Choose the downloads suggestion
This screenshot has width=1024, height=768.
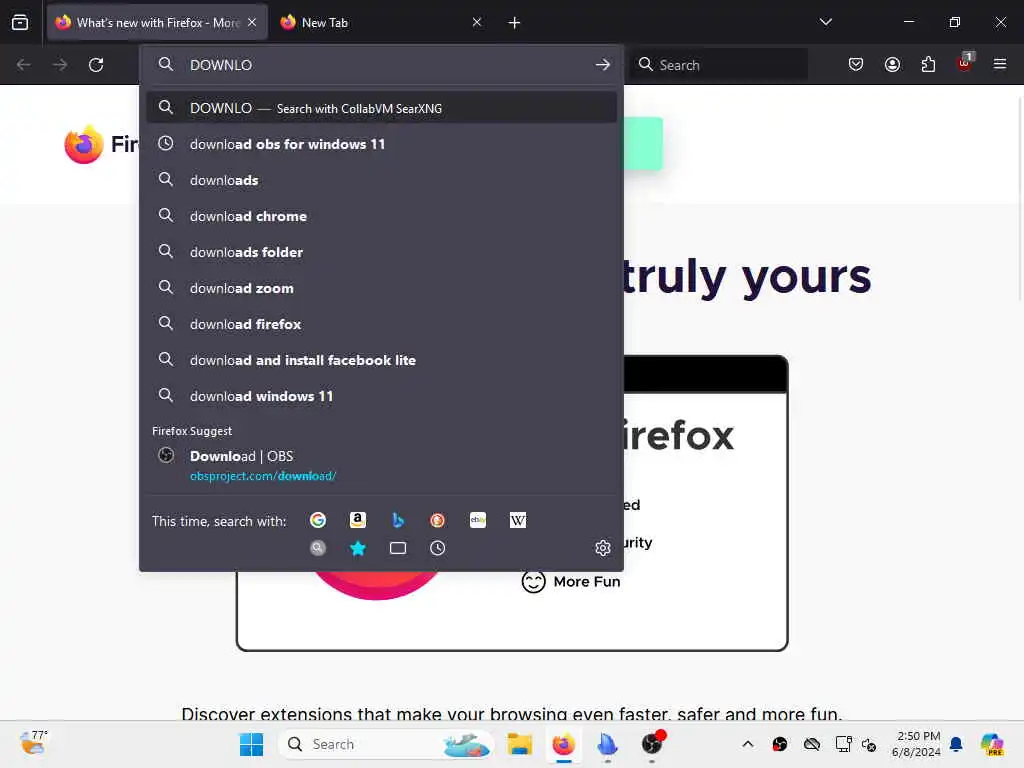click(381, 180)
